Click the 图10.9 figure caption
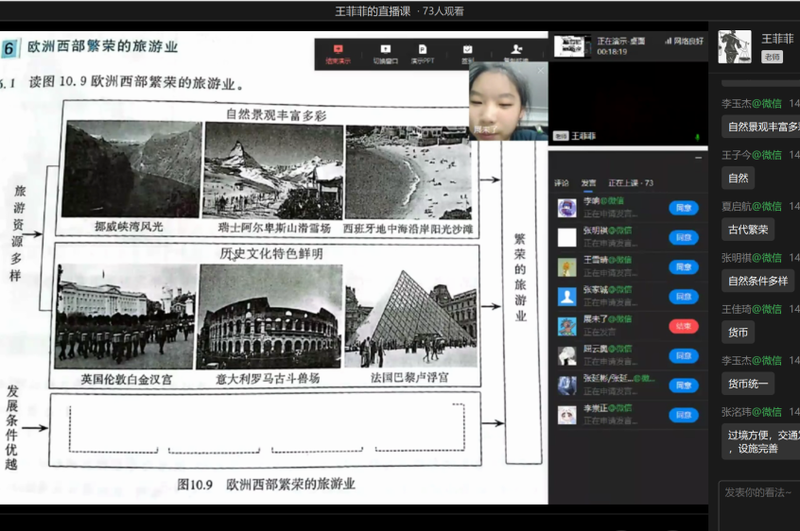The width and height of the screenshot is (800, 531). [x=266, y=484]
